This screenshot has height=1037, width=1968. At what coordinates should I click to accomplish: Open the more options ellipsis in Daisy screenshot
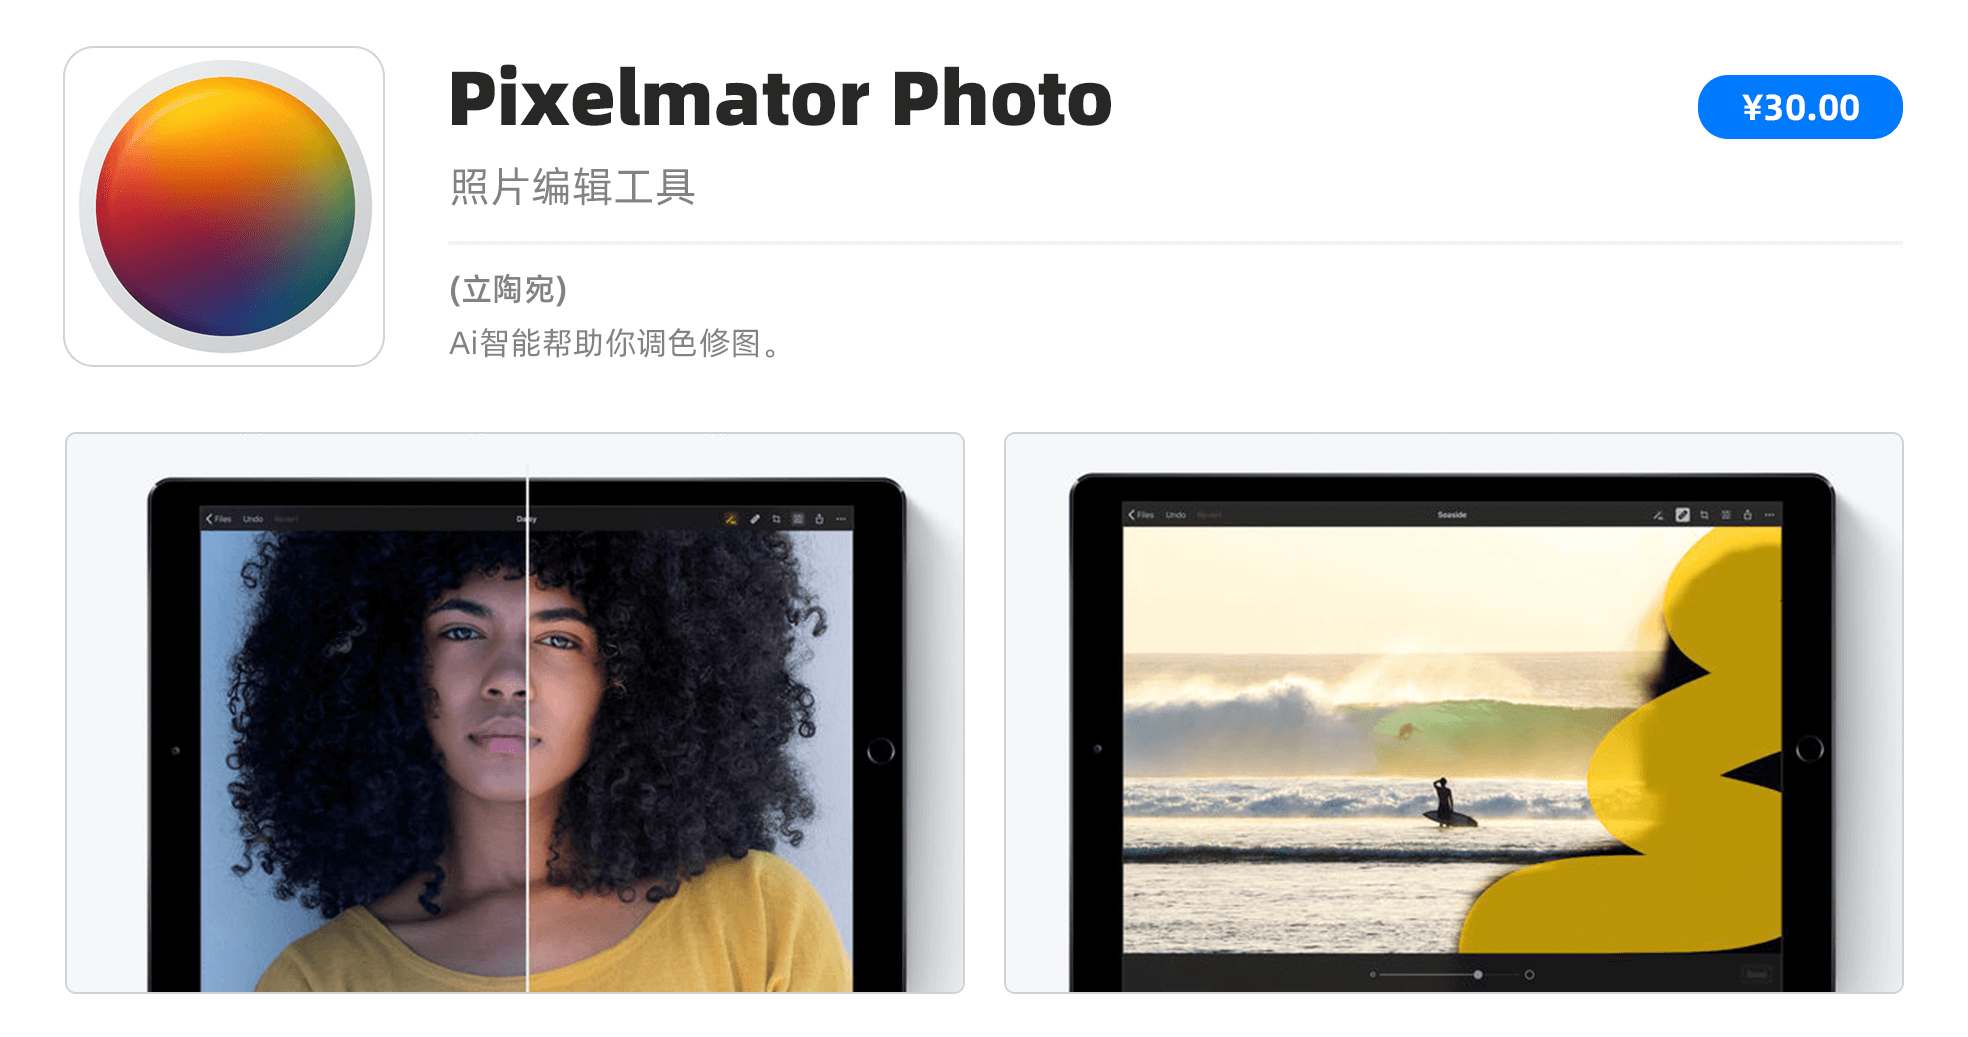coord(841,519)
